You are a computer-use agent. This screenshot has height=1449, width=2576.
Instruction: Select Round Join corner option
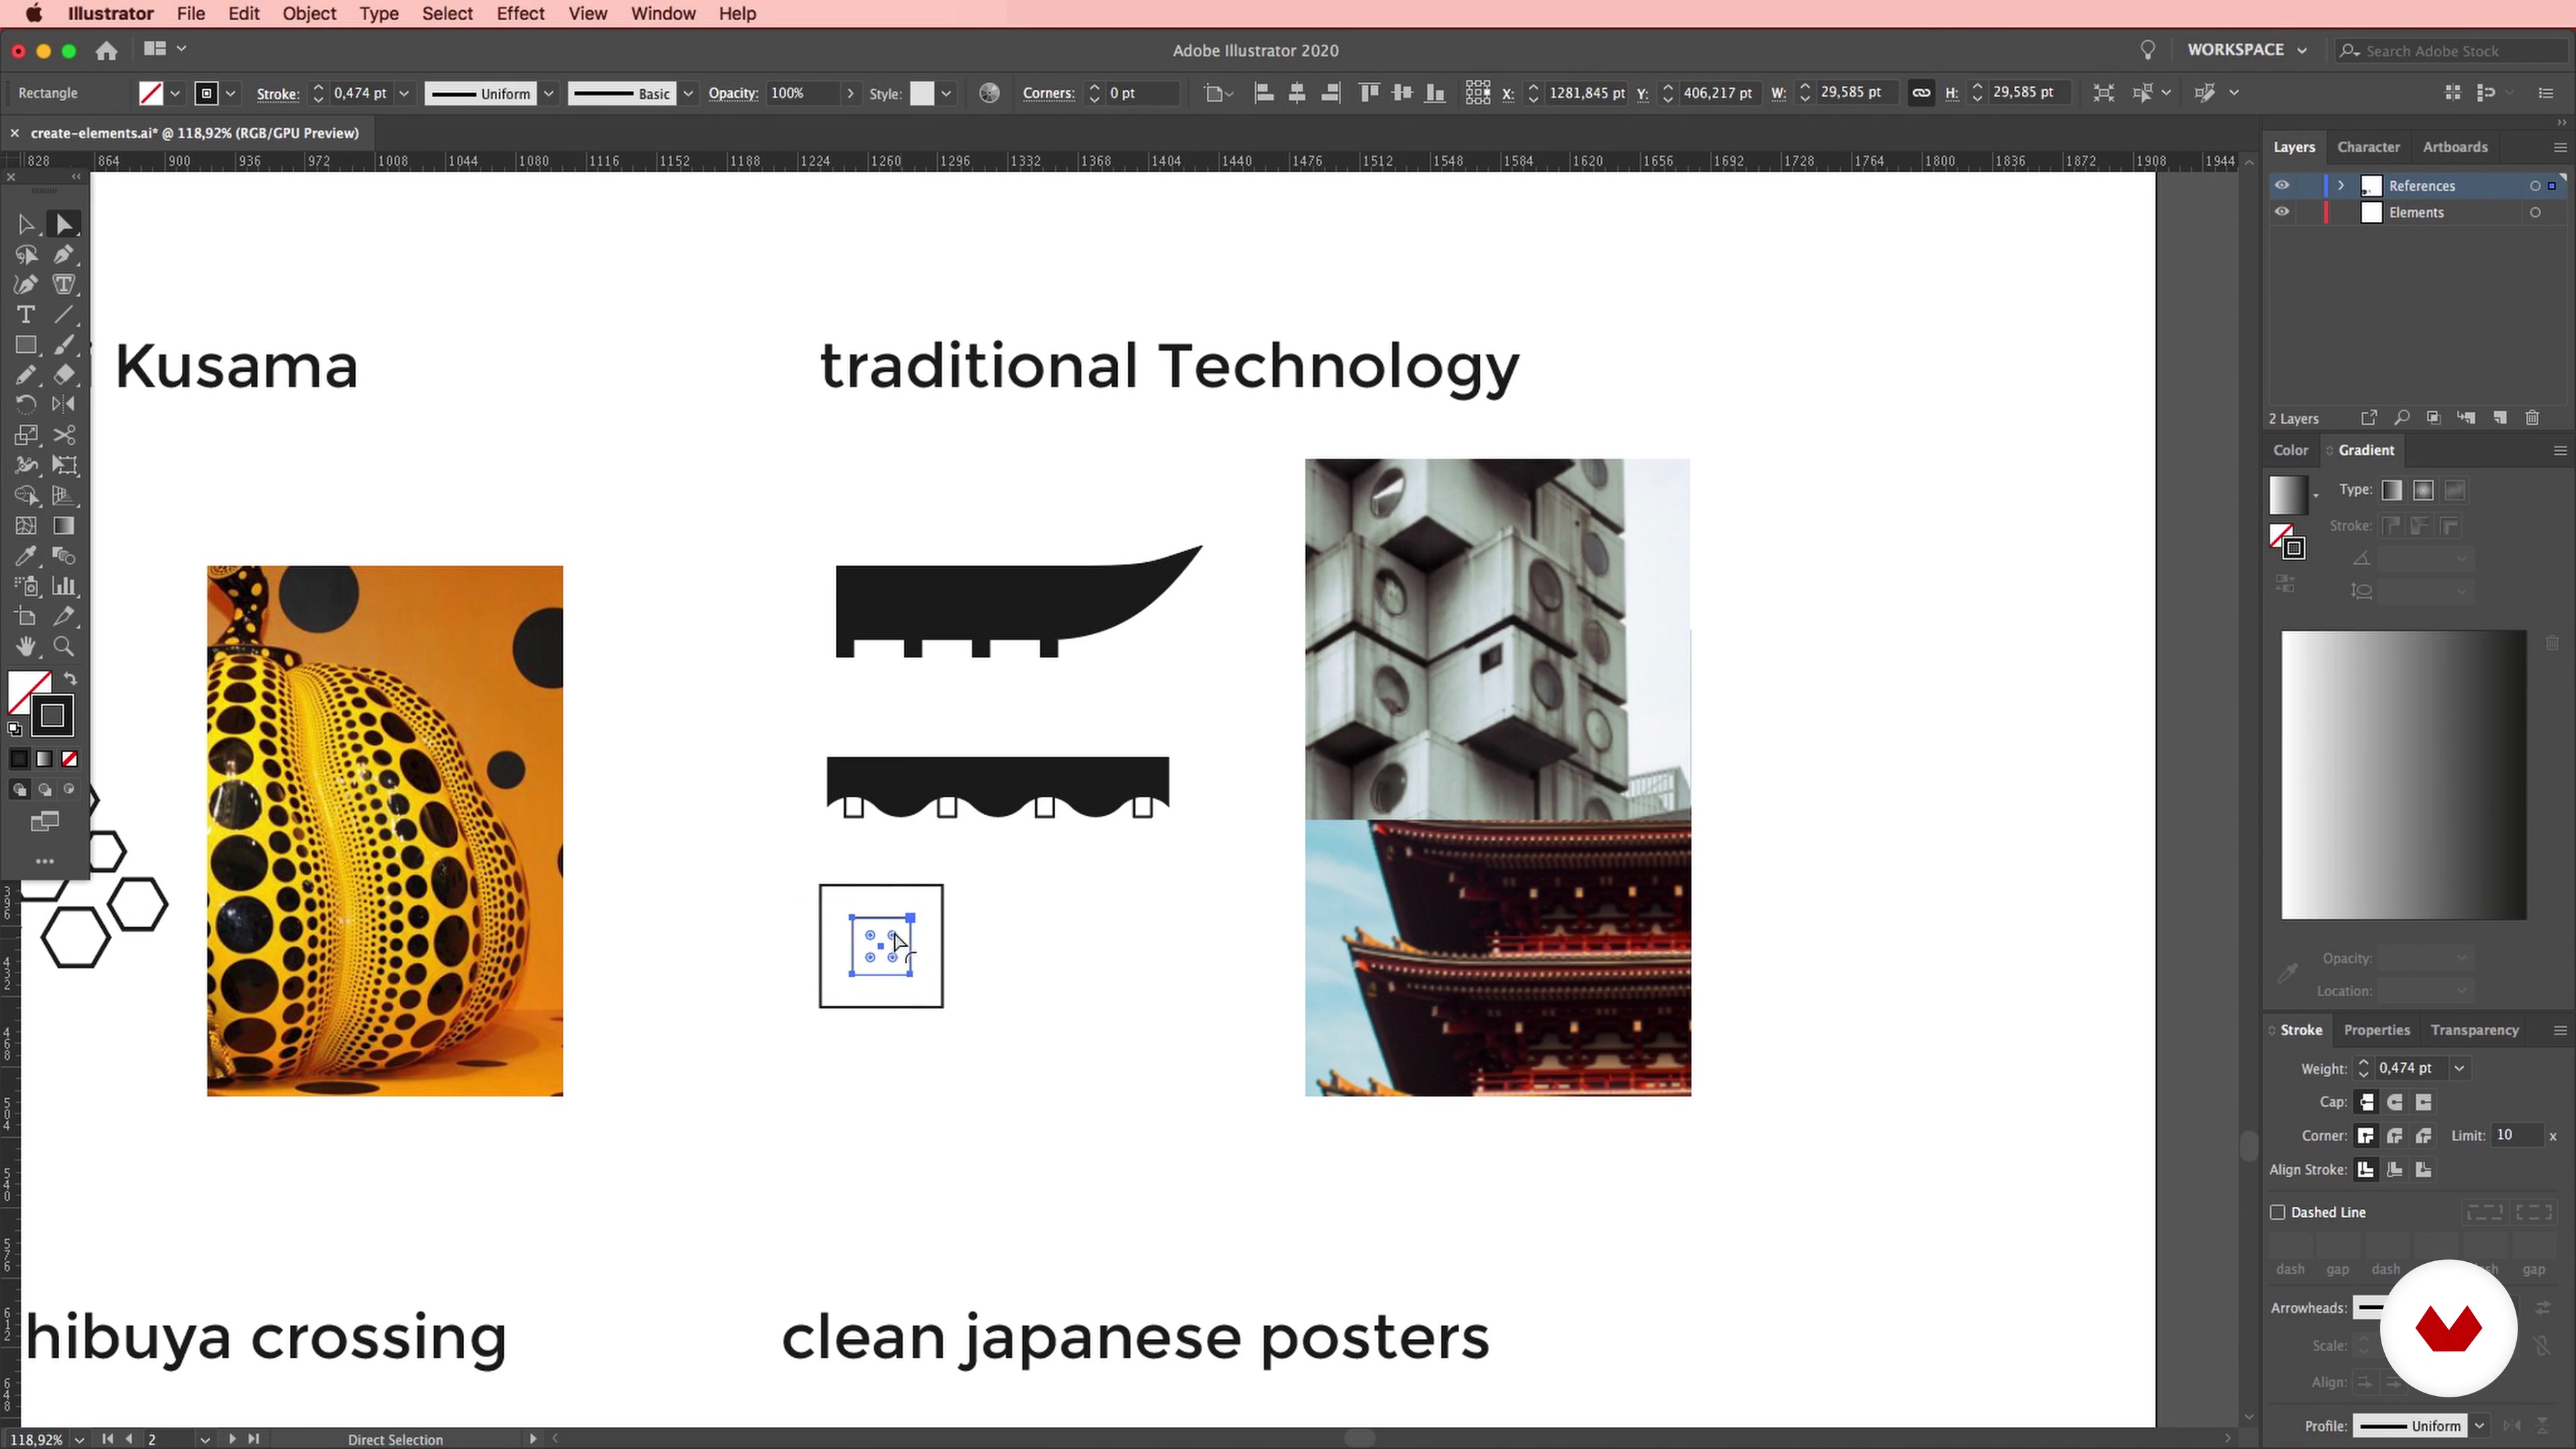tap(2395, 1136)
